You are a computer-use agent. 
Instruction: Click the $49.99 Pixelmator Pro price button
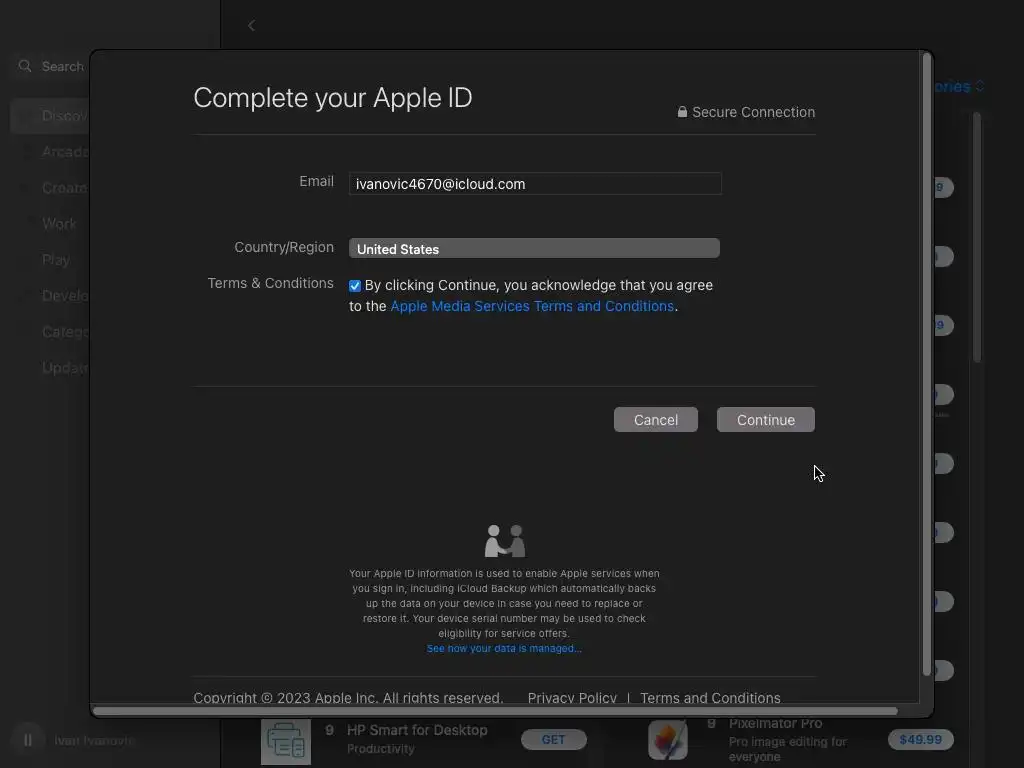920,739
